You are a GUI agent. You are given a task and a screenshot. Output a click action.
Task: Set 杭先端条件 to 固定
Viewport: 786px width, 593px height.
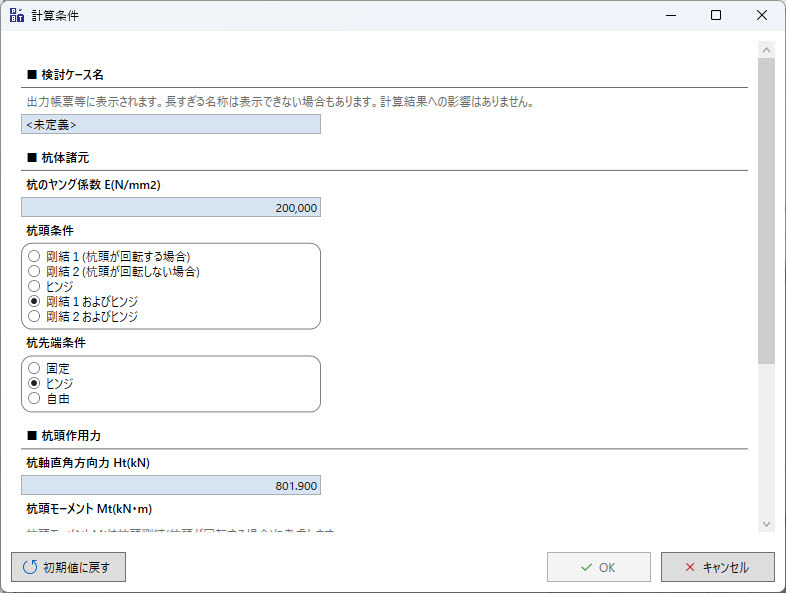35,368
